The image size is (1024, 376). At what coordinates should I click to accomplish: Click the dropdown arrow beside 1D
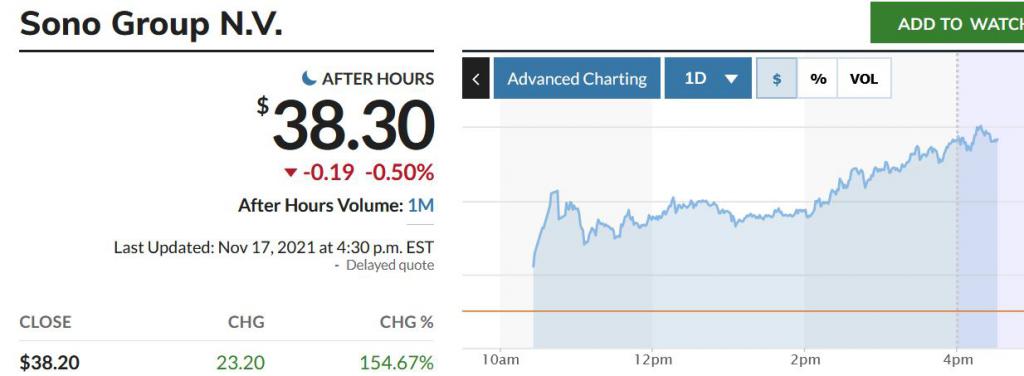point(731,79)
